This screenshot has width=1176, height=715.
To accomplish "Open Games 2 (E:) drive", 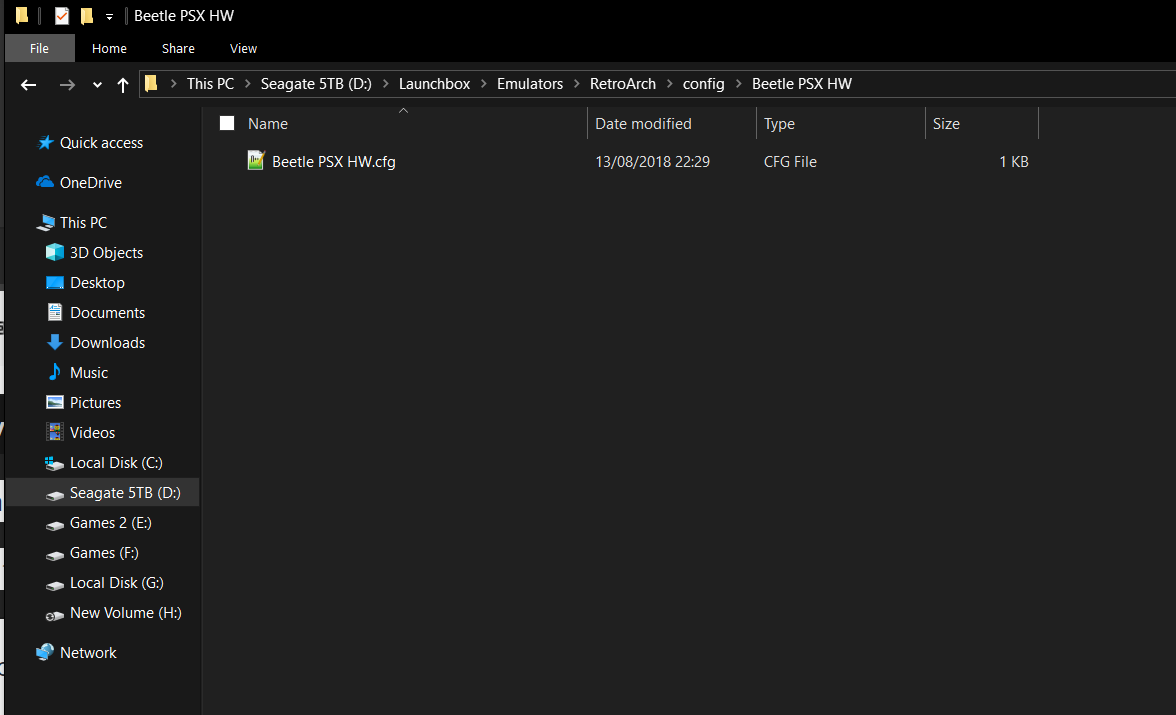I will point(110,523).
